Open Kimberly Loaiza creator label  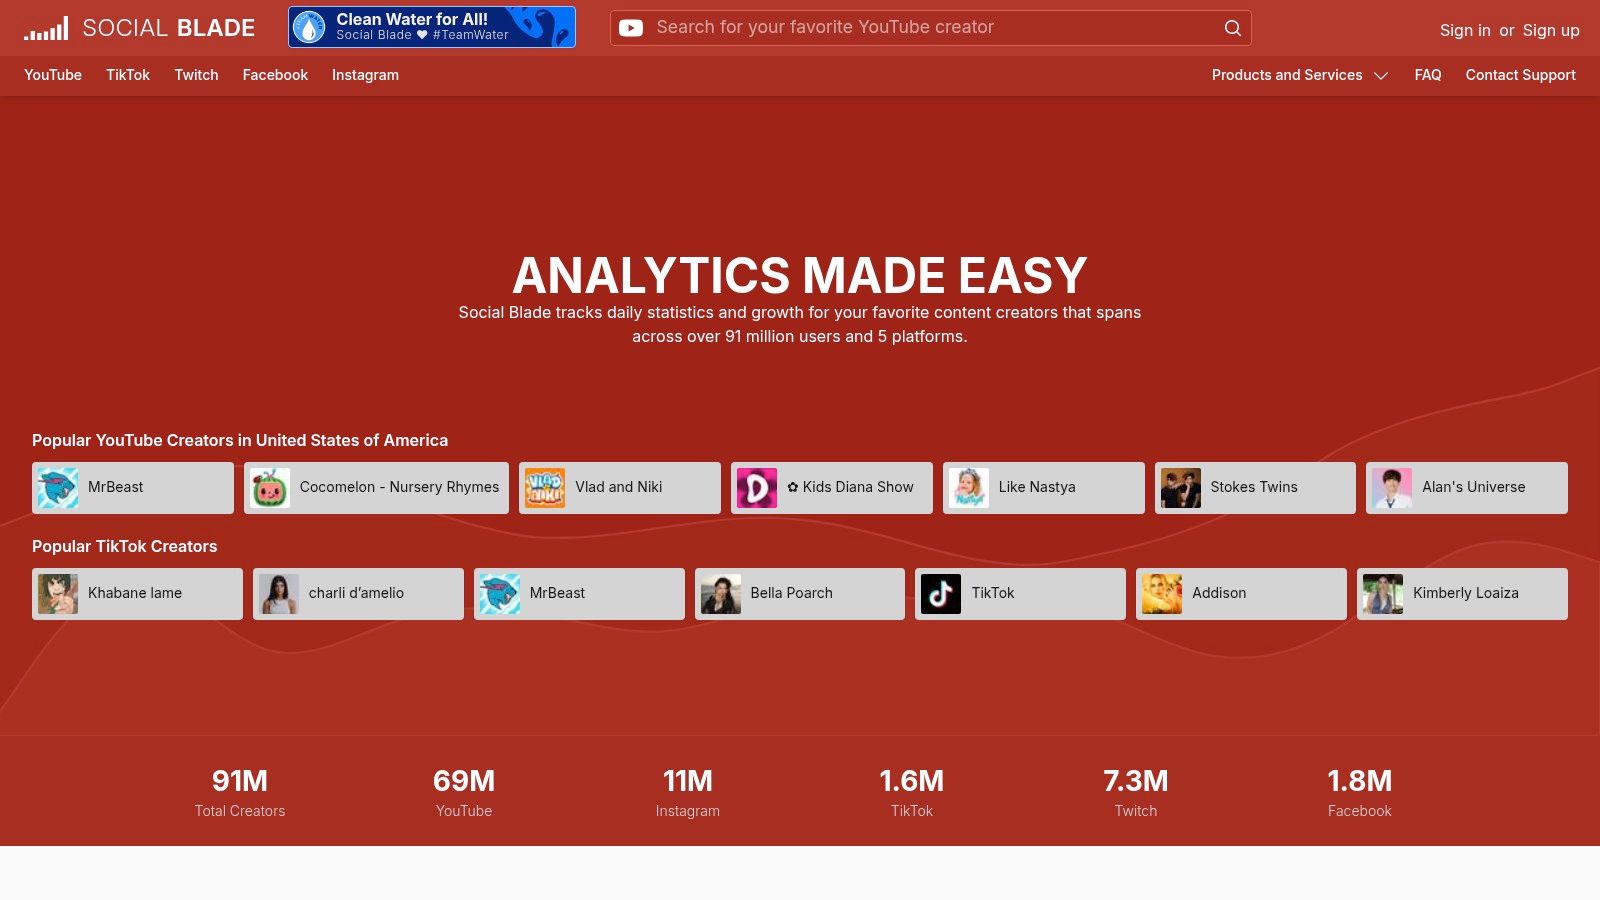[1466, 593]
